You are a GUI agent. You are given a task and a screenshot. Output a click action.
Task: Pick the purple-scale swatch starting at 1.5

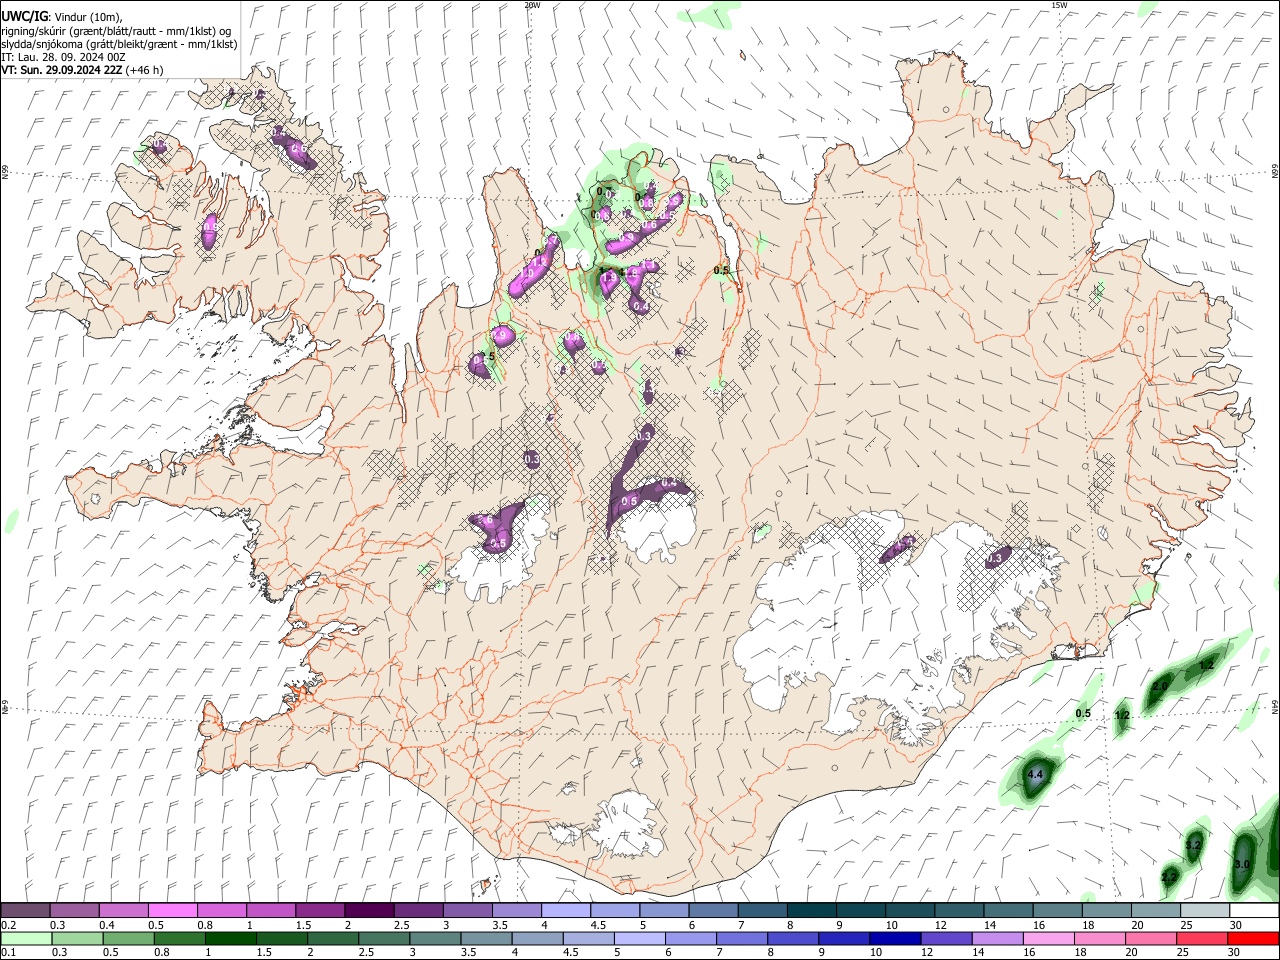pyautogui.click(x=319, y=911)
